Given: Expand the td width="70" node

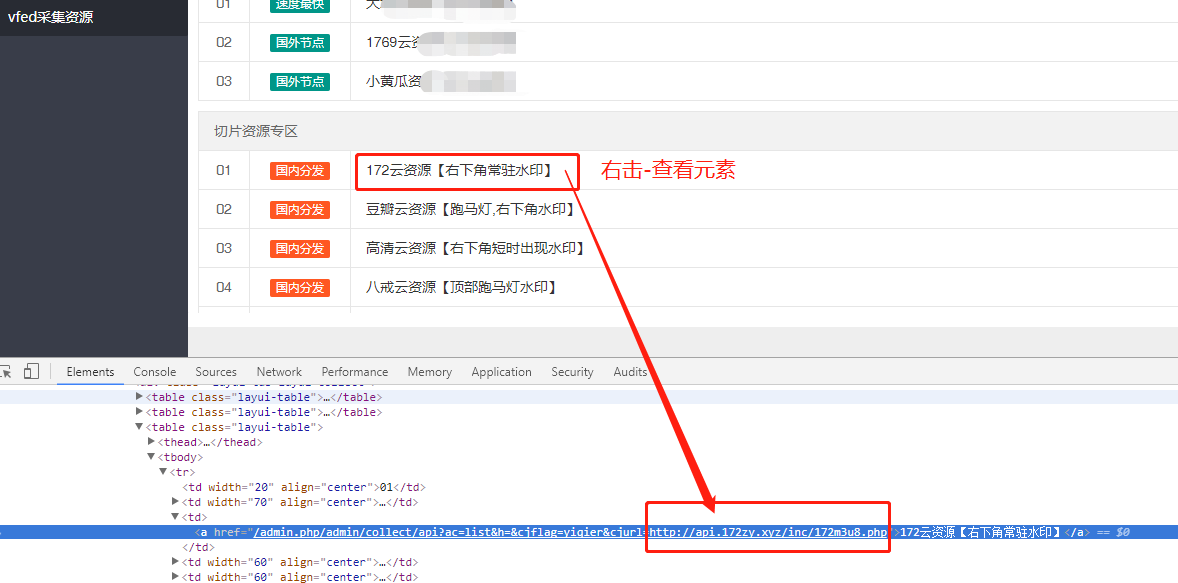Looking at the screenshot, I should click(176, 502).
